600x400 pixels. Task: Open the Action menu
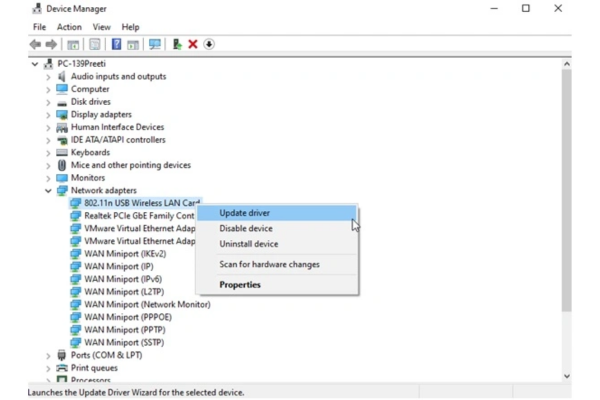coord(69,27)
